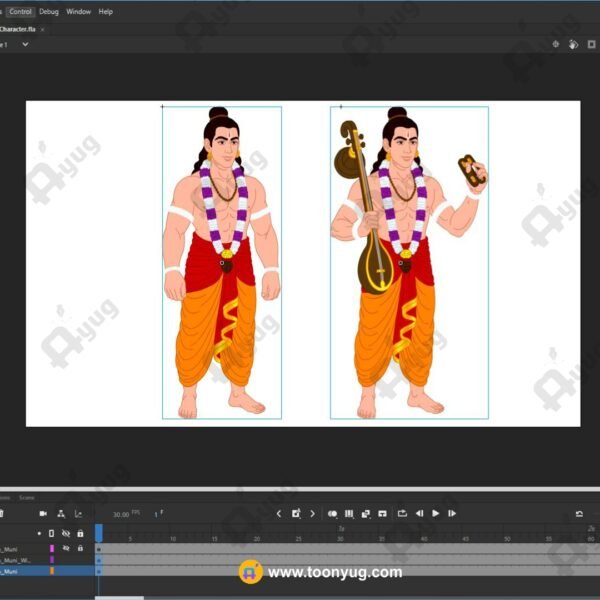
Task: Toggle show or hide all layers
Action: point(66,533)
